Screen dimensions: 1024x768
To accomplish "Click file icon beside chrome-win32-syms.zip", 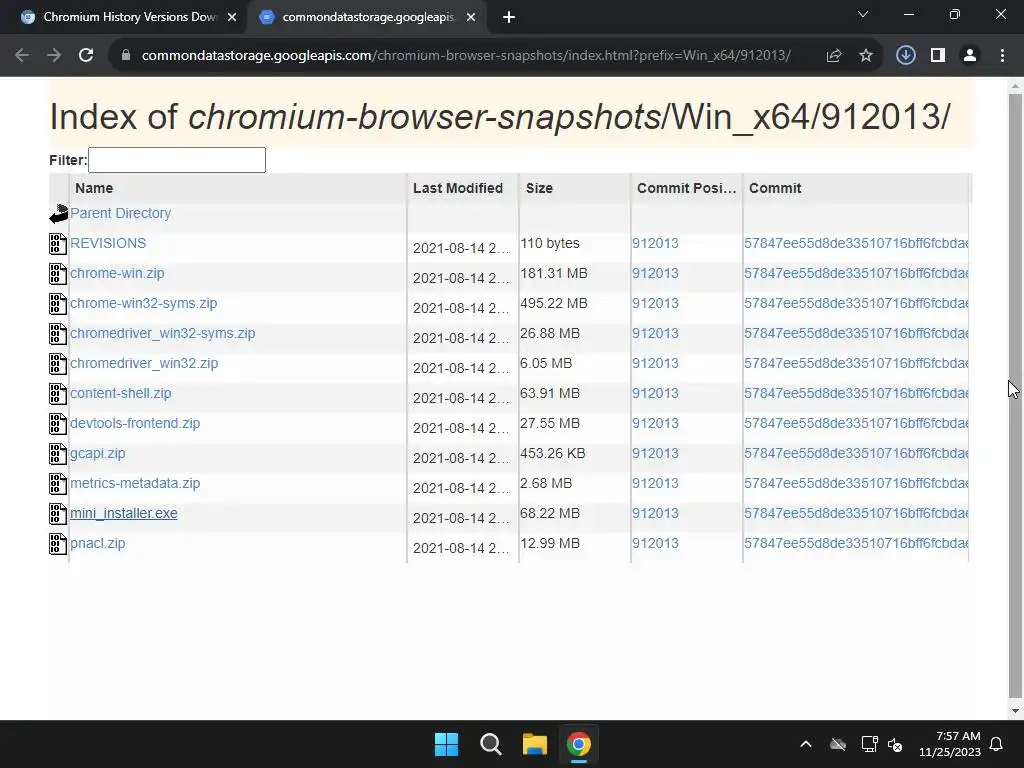I will [x=58, y=304].
